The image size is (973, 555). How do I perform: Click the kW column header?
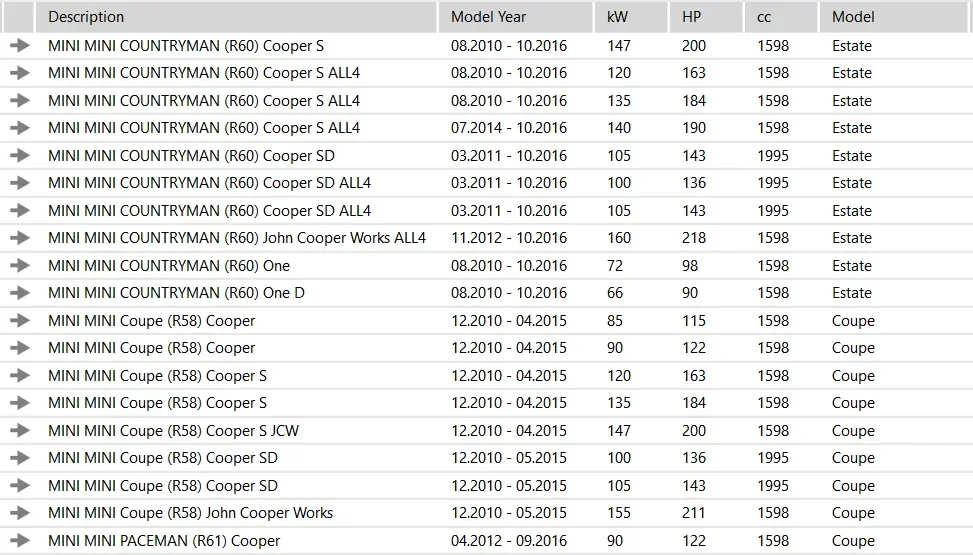(630, 17)
